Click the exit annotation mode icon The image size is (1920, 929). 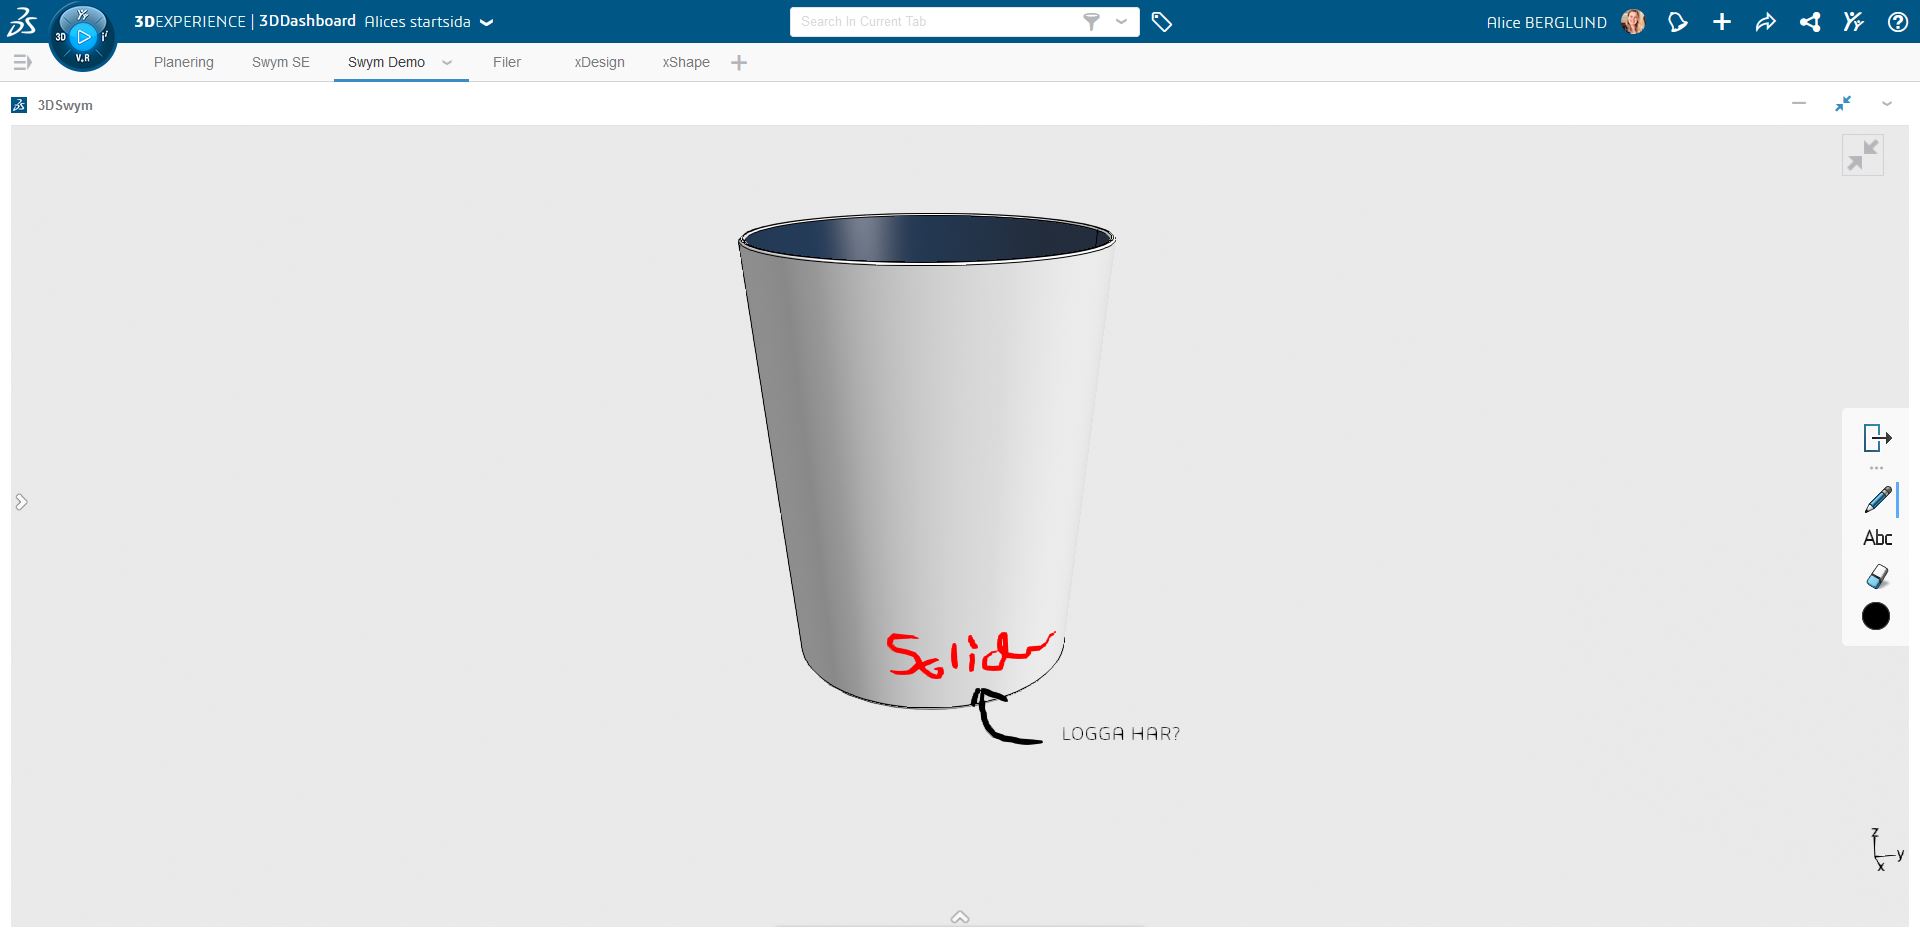coord(1877,438)
